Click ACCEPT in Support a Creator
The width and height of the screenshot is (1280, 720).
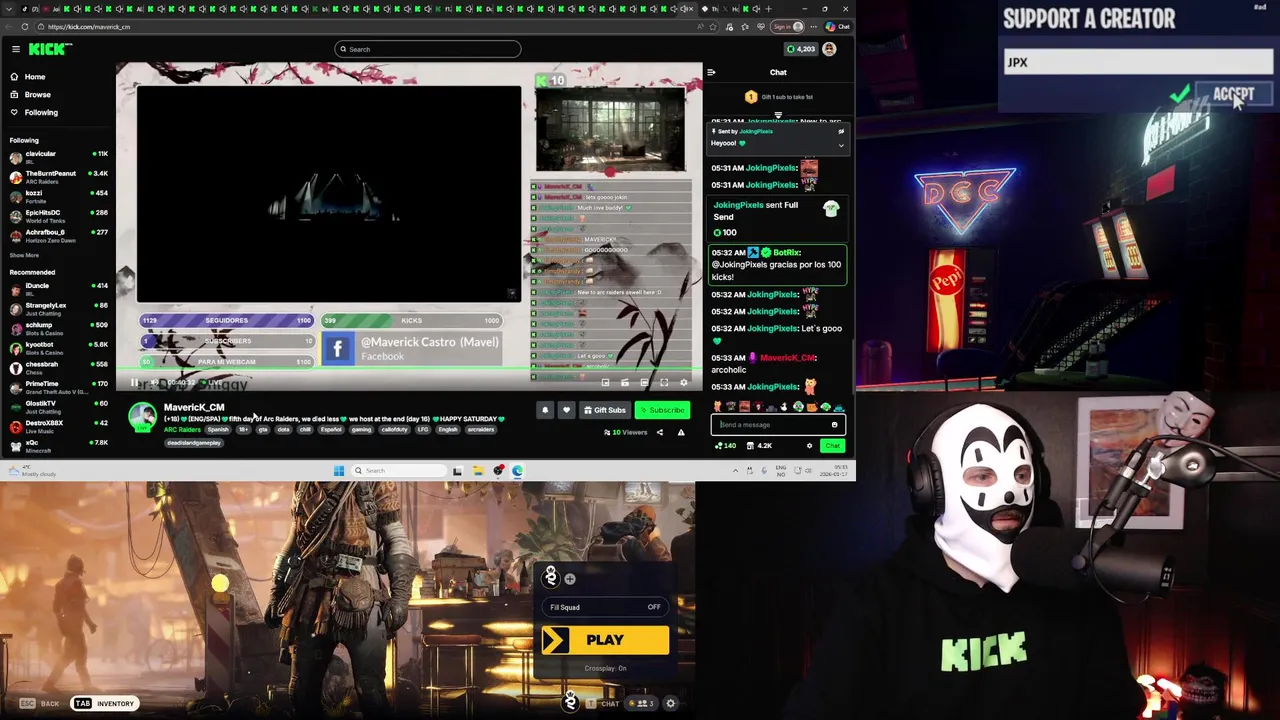[x=1233, y=95]
